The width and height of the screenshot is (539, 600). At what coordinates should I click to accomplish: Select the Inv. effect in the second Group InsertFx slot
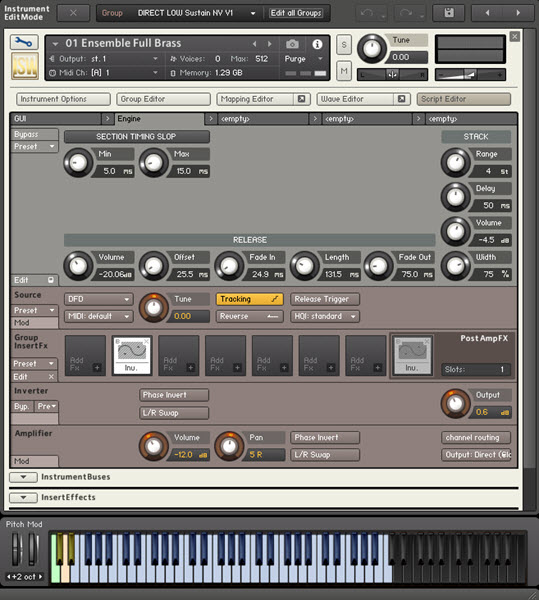click(x=132, y=355)
